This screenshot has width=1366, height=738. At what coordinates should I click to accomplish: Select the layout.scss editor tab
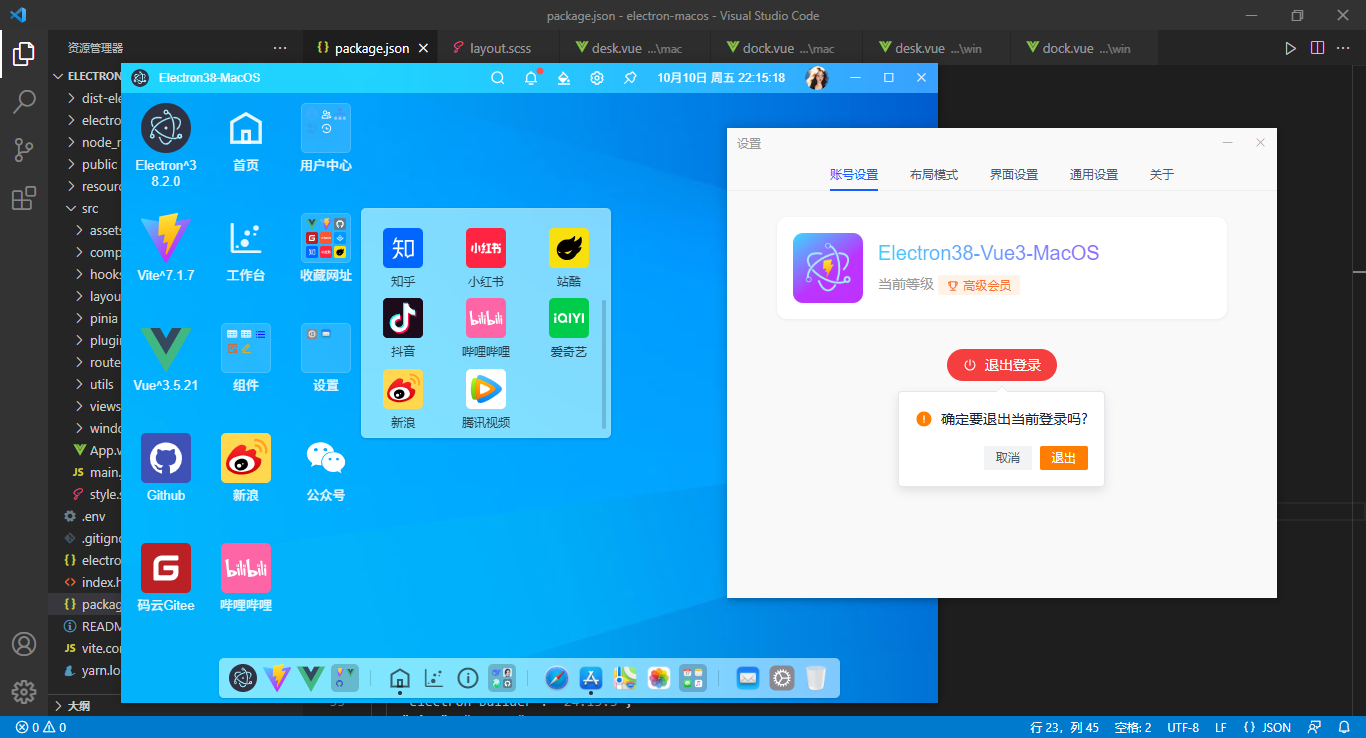[x=500, y=48]
